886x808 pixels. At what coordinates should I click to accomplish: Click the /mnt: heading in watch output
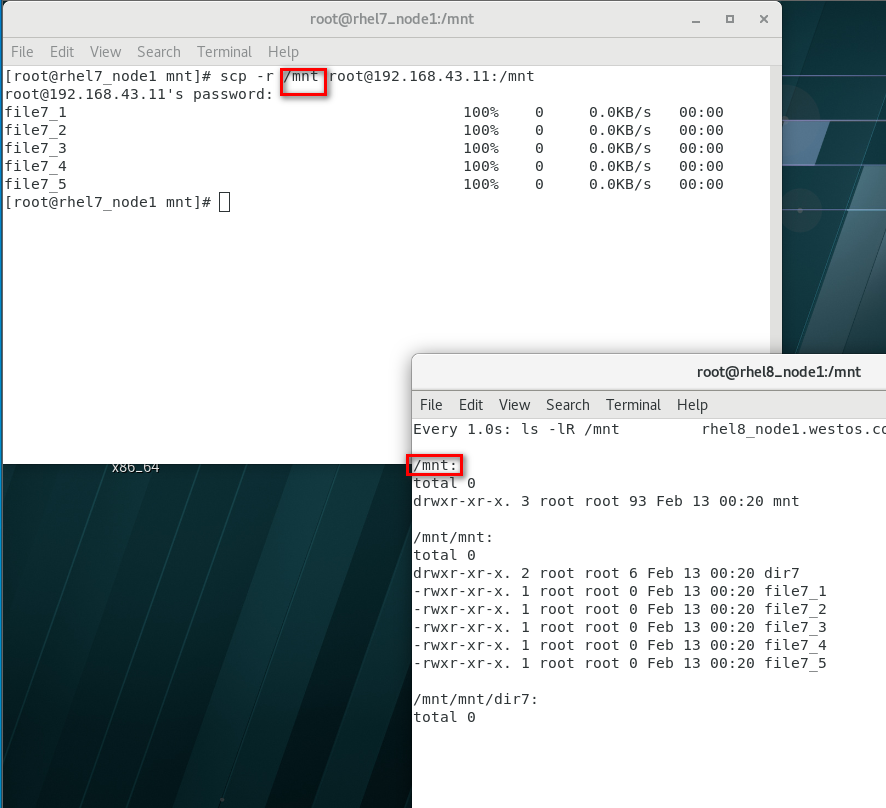(x=435, y=466)
